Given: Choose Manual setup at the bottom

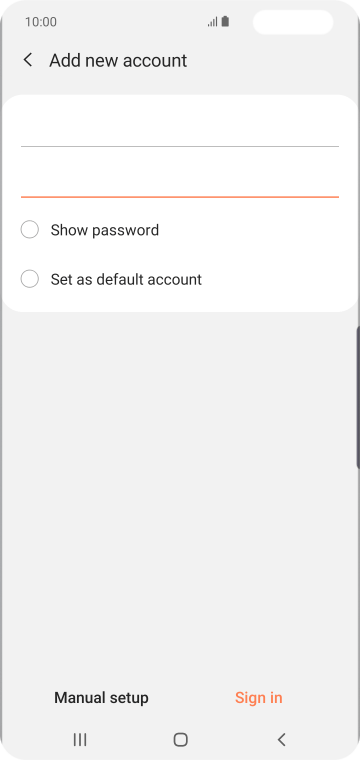Looking at the screenshot, I should (101, 697).
